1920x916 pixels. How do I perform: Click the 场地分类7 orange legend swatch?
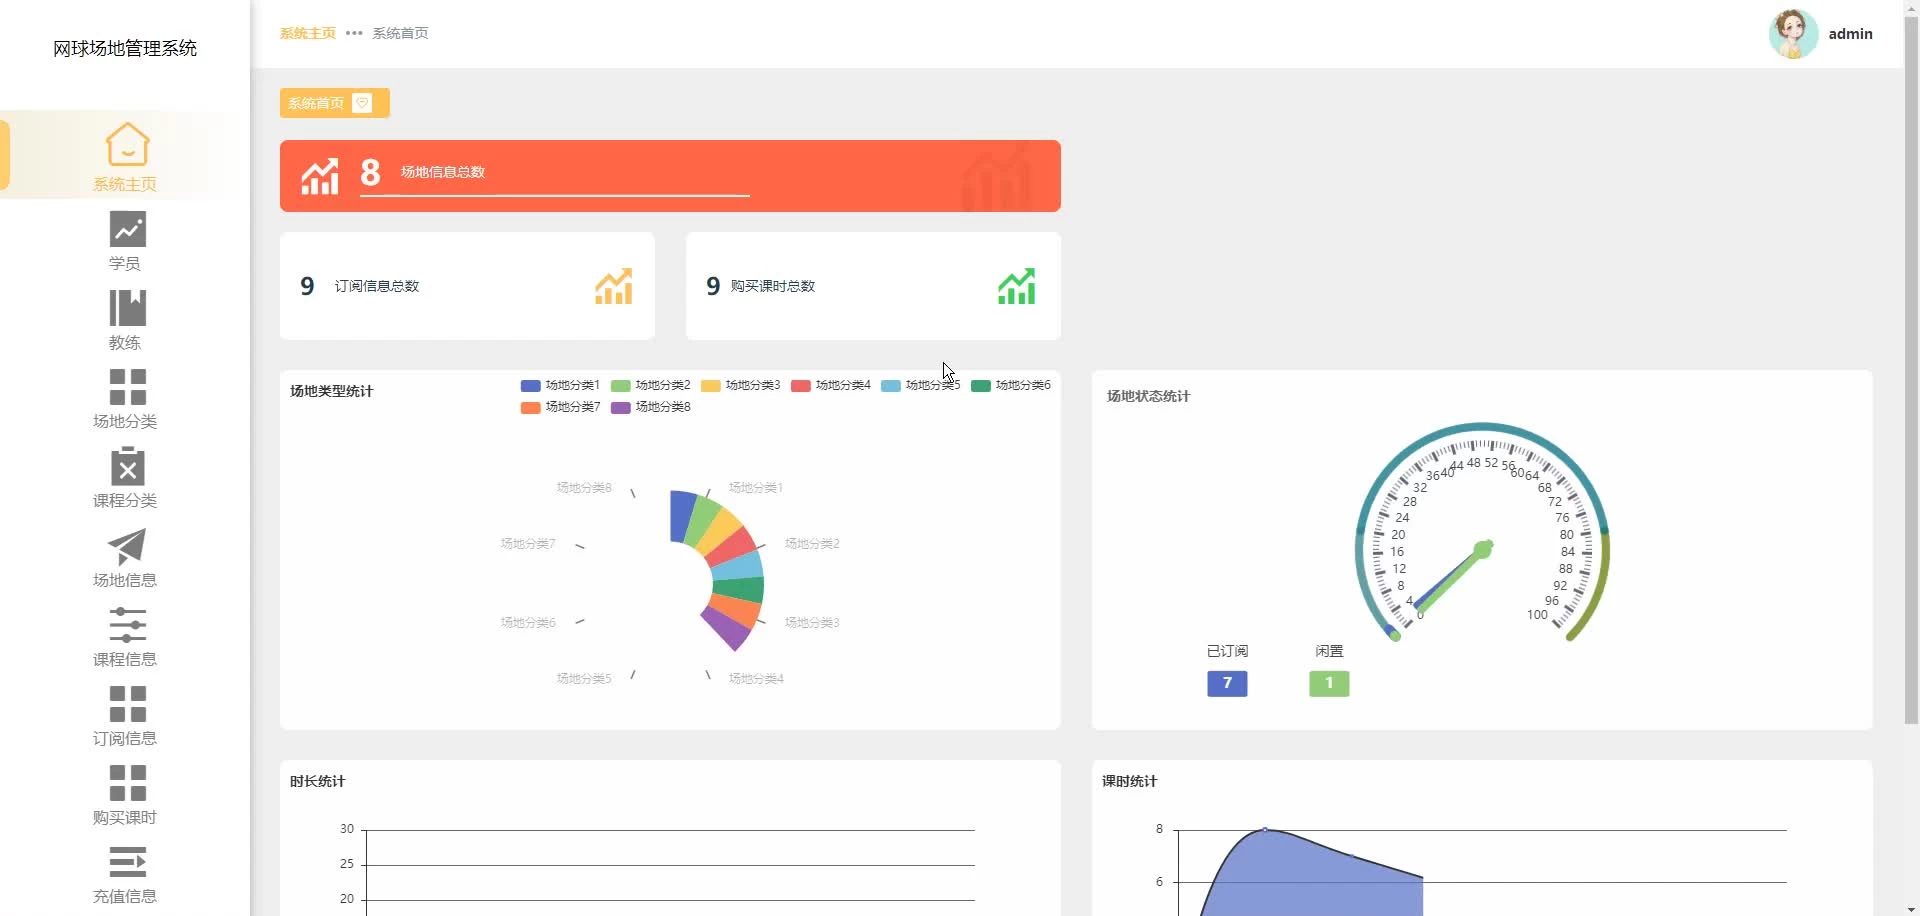coord(530,407)
